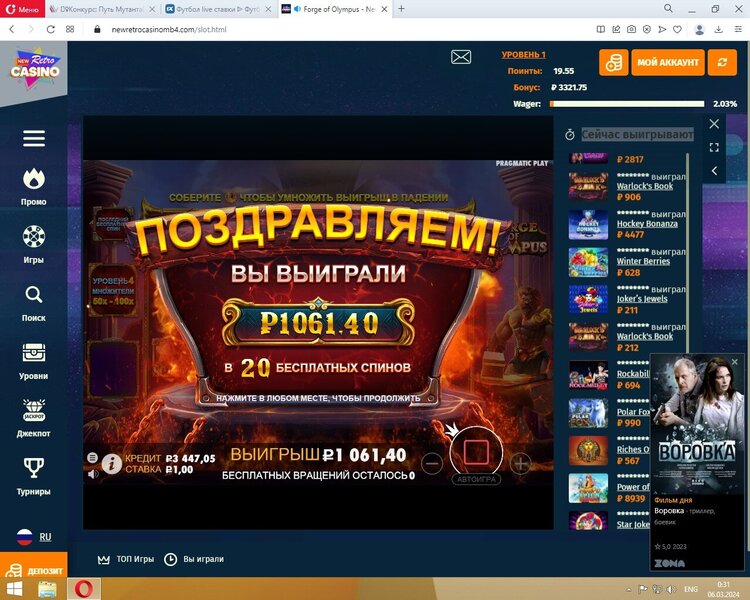Open File Explorer from the taskbar
The image size is (750, 600).
click(47, 589)
